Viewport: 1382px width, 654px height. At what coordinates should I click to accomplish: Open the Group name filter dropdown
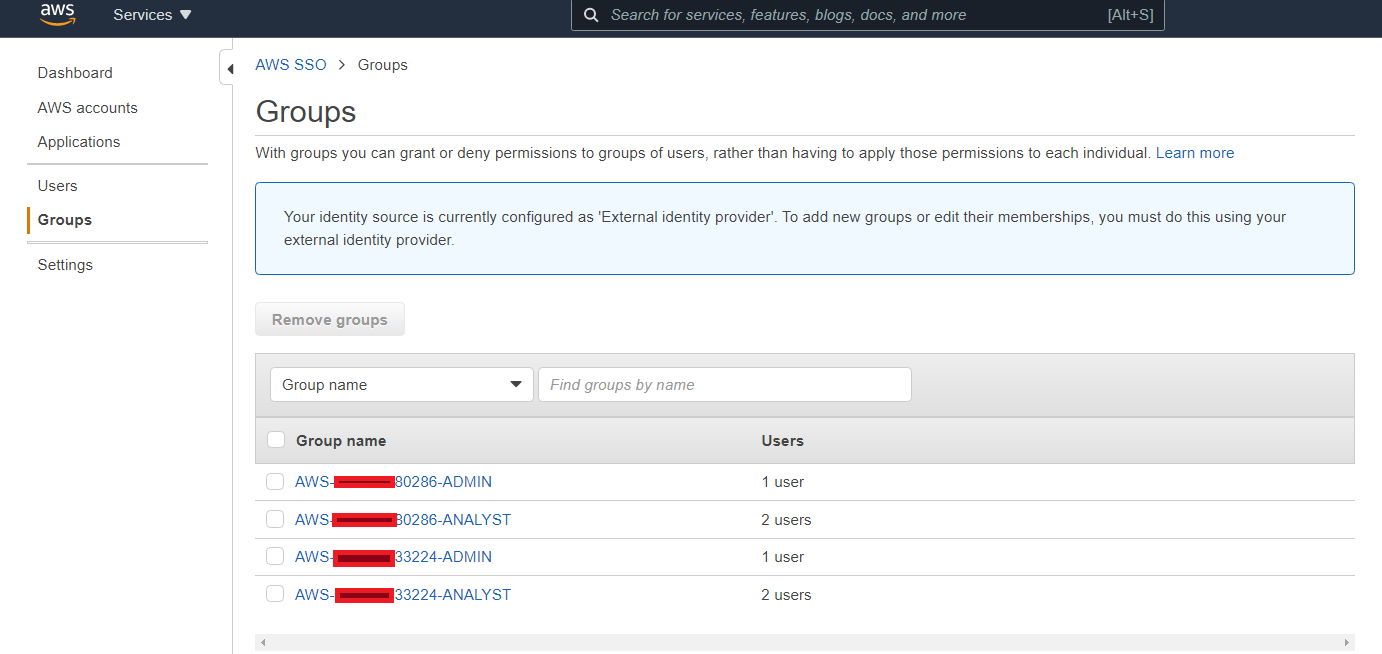tap(401, 385)
